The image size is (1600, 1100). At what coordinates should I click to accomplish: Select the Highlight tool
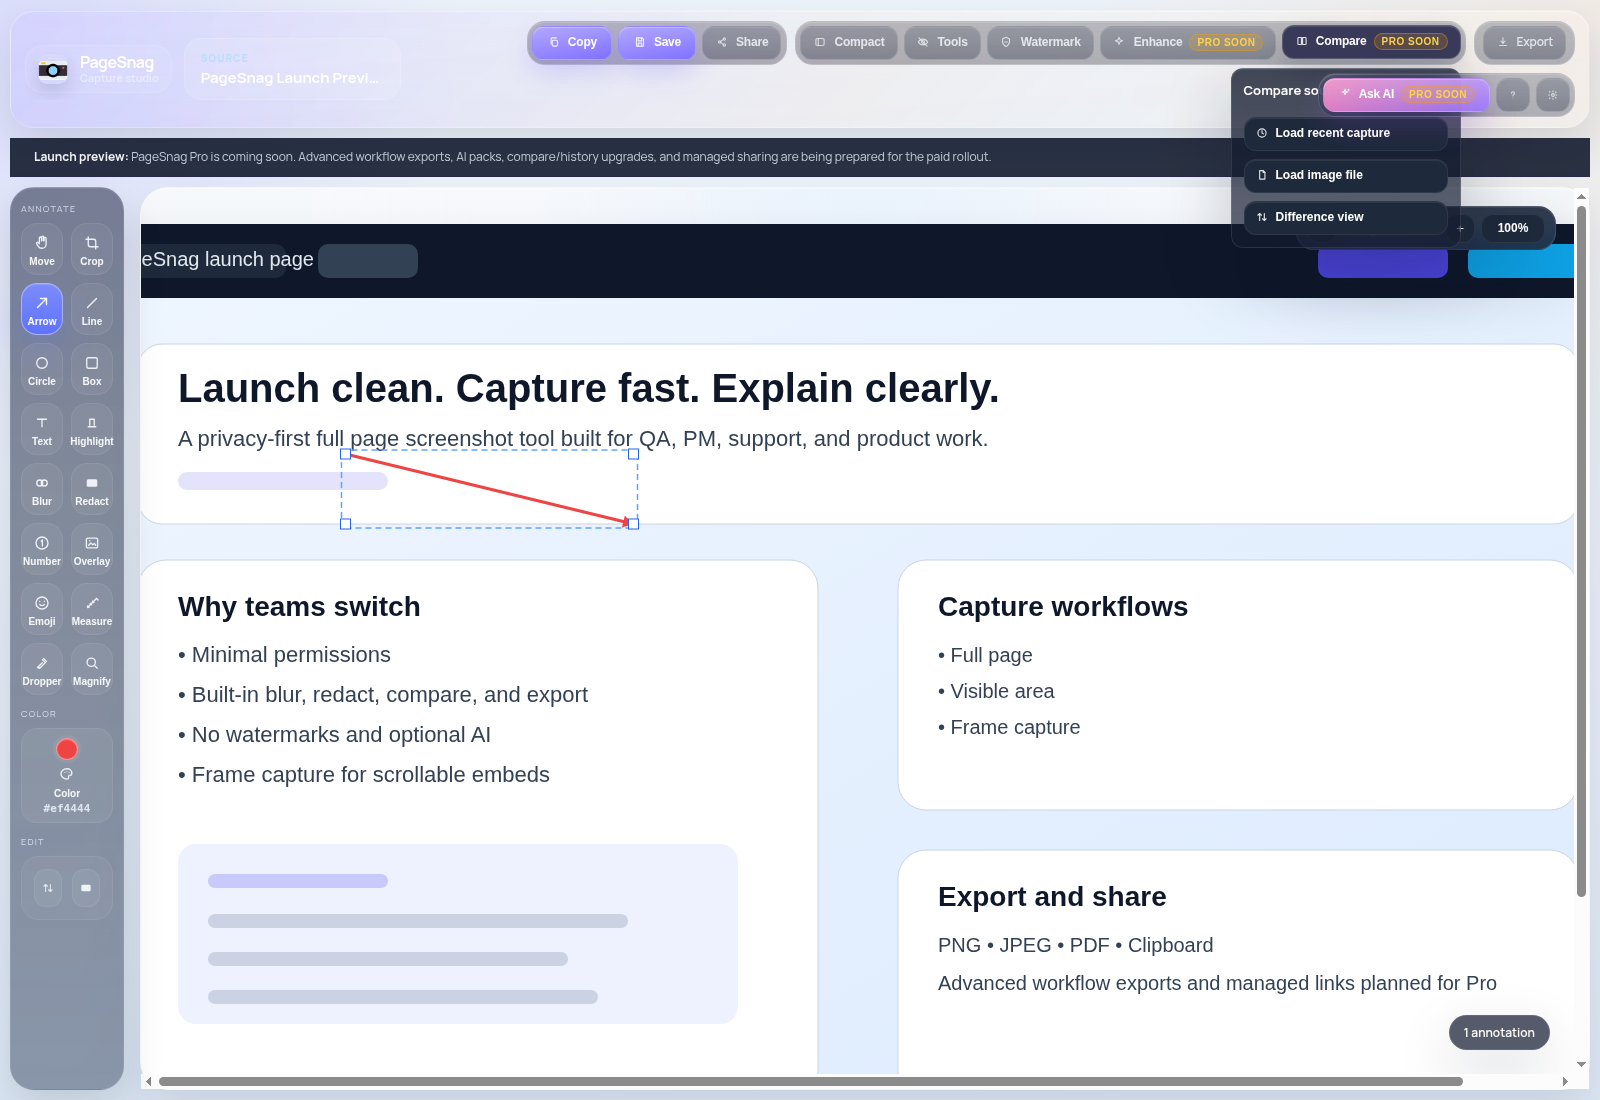pyautogui.click(x=92, y=429)
